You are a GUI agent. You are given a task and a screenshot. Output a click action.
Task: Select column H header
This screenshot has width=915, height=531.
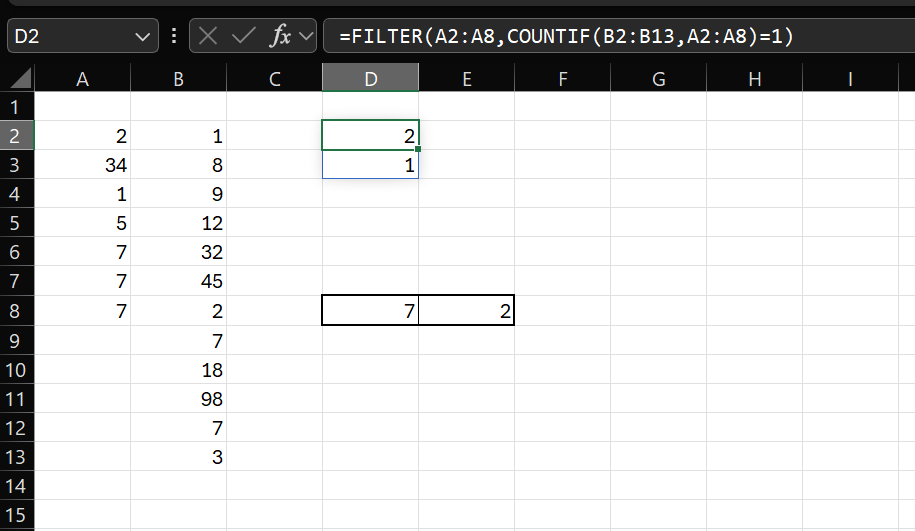pos(755,79)
